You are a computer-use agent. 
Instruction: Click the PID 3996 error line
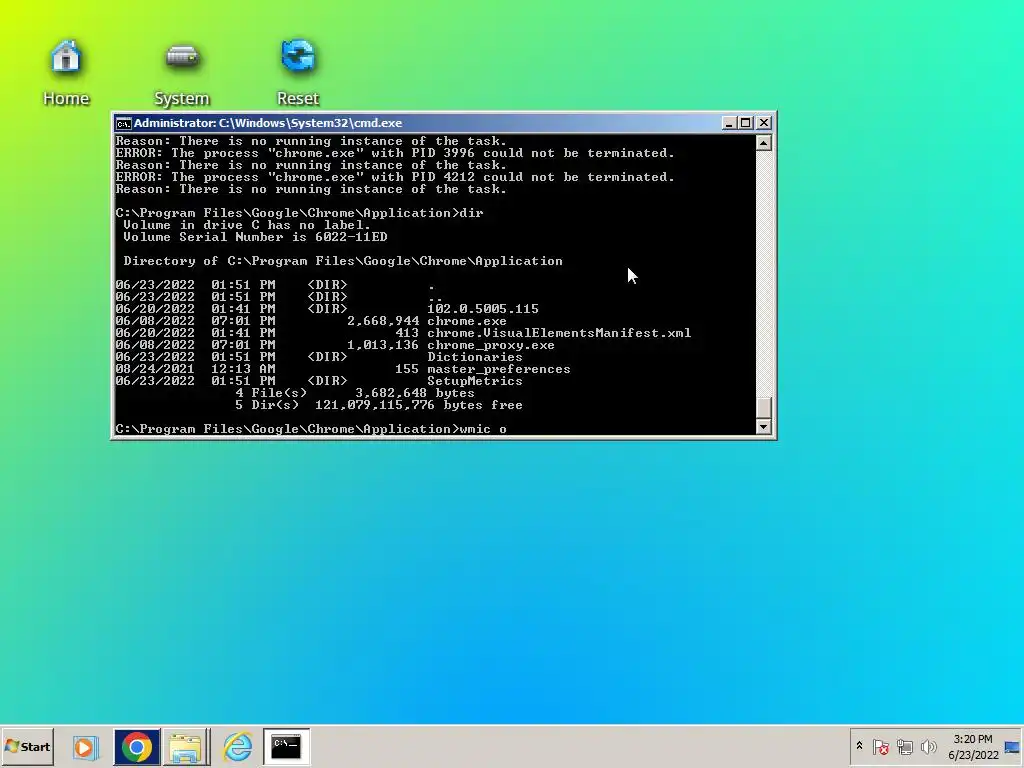click(x=394, y=153)
